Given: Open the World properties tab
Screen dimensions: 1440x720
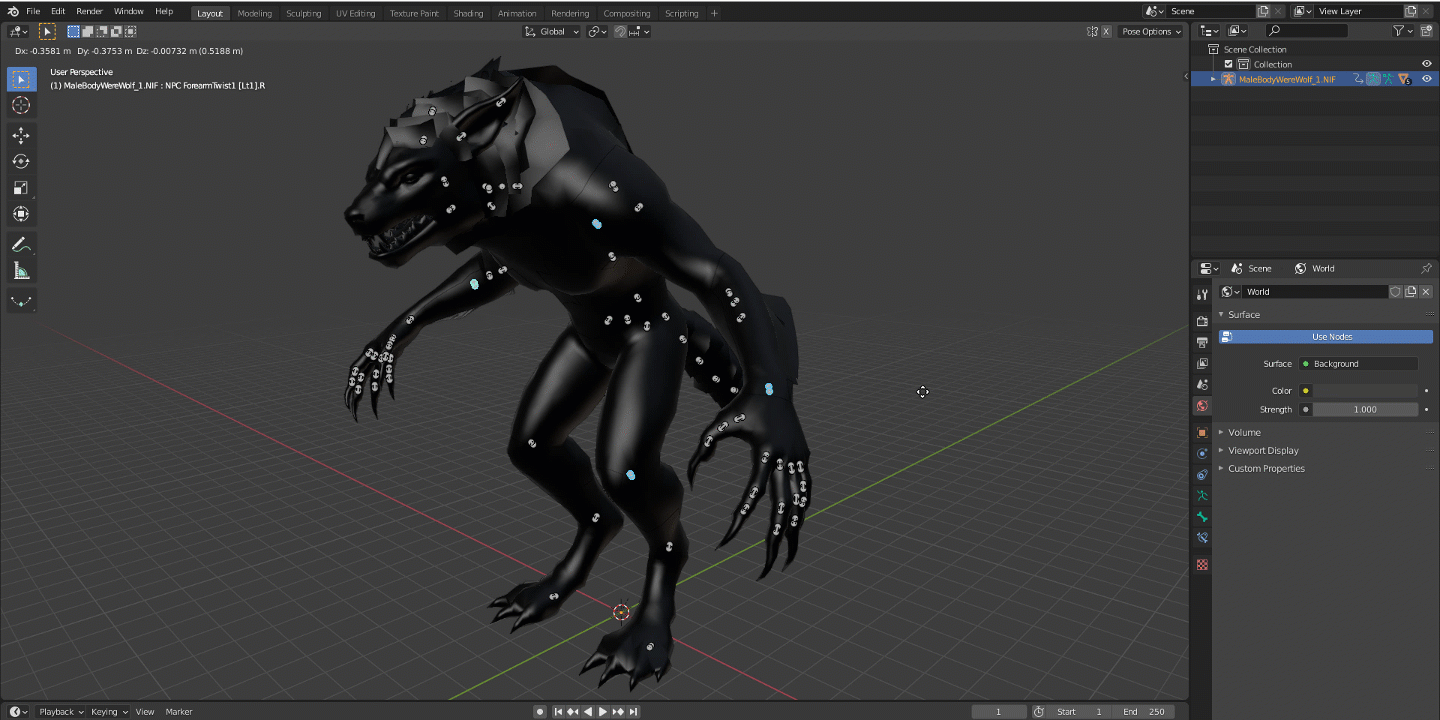Looking at the screenshot, I should pyautogui.click(x=1202, y=406).
